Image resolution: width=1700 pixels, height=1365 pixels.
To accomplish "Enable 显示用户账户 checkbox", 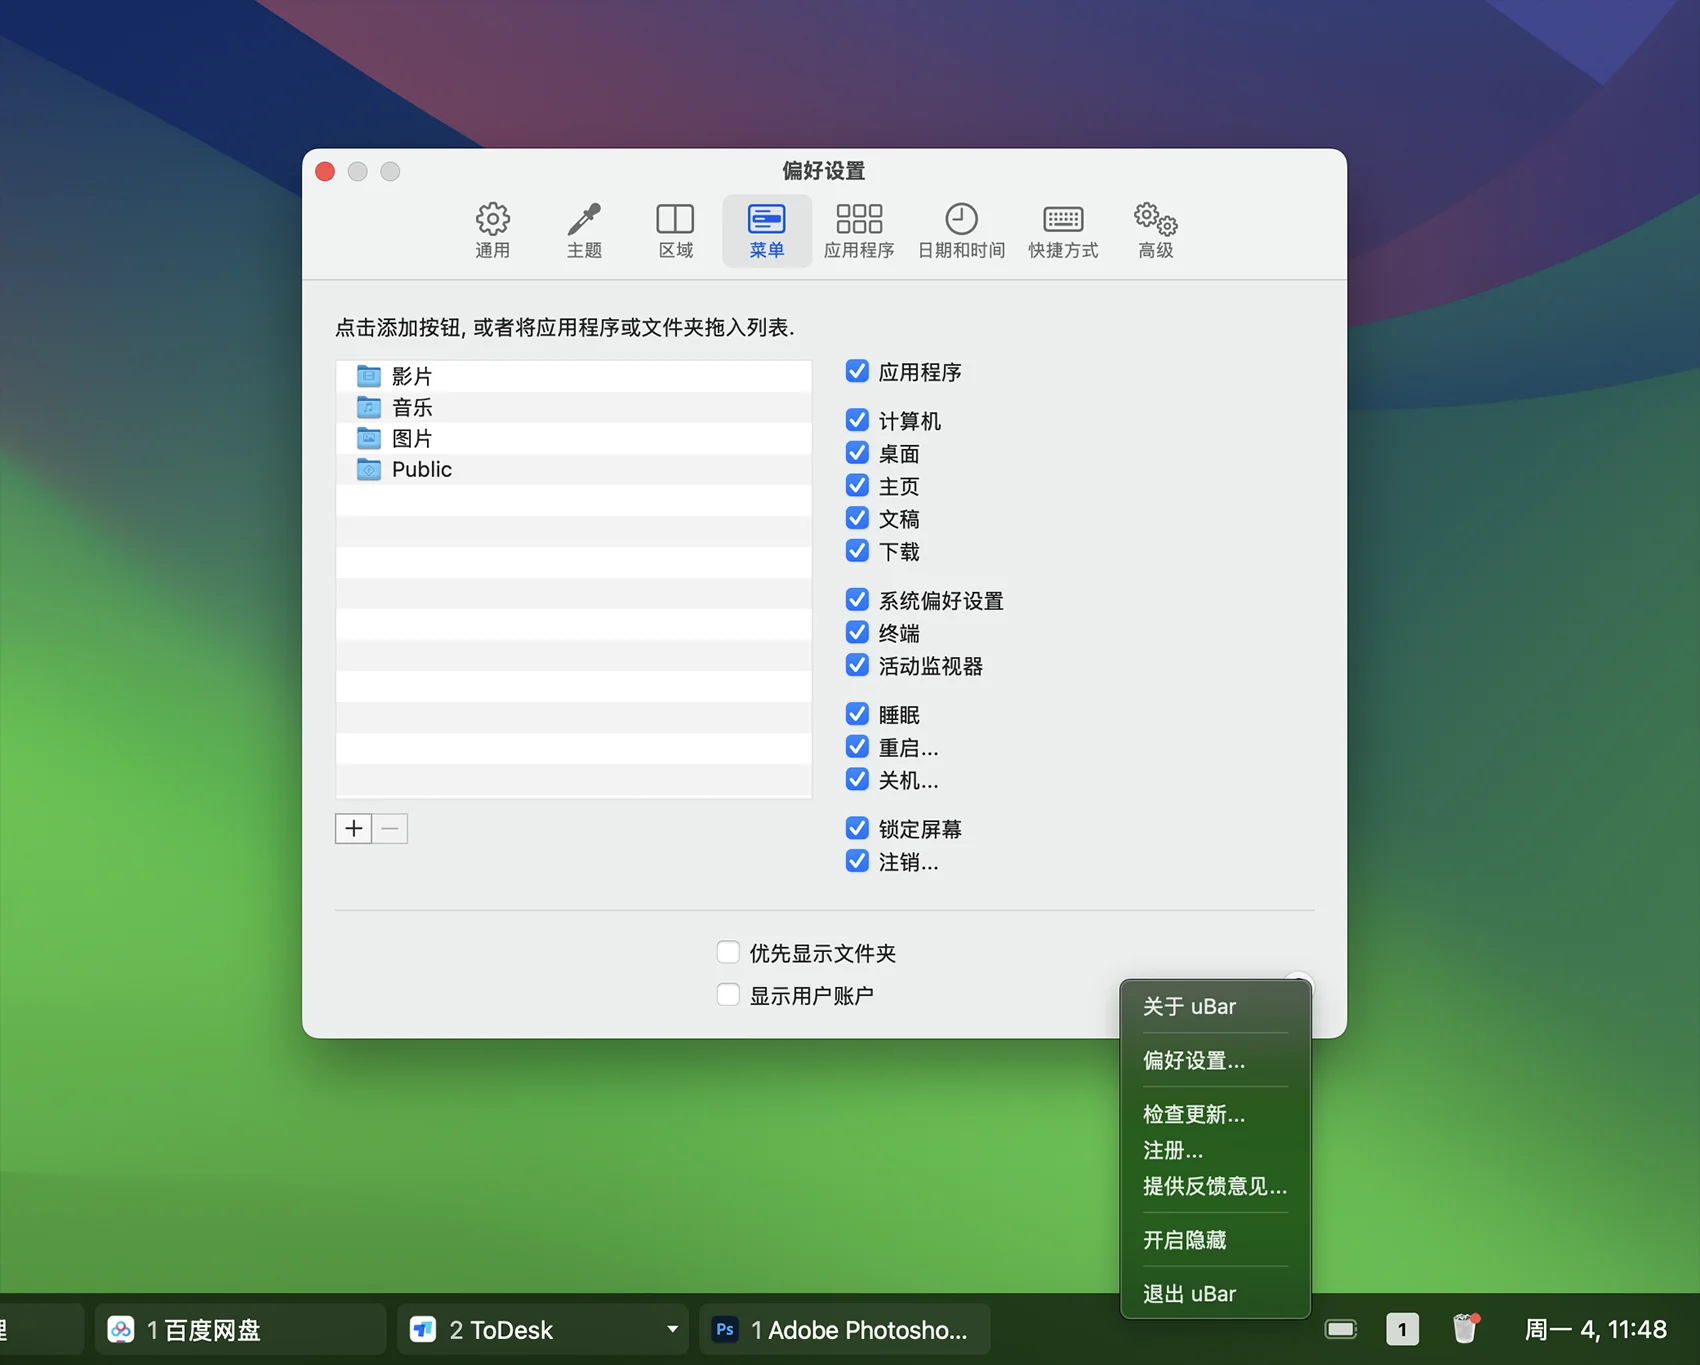I will pos(728,995).
